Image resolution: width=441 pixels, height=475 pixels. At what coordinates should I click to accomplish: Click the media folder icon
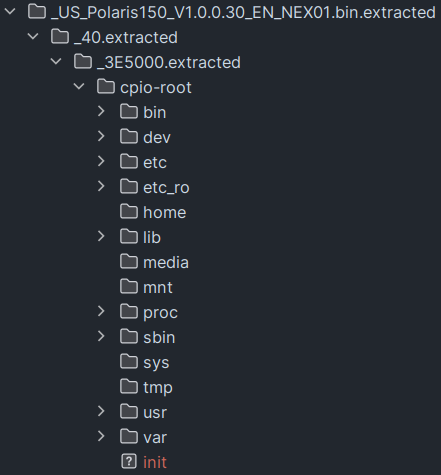pyautogui.click(x=129, y=262)
